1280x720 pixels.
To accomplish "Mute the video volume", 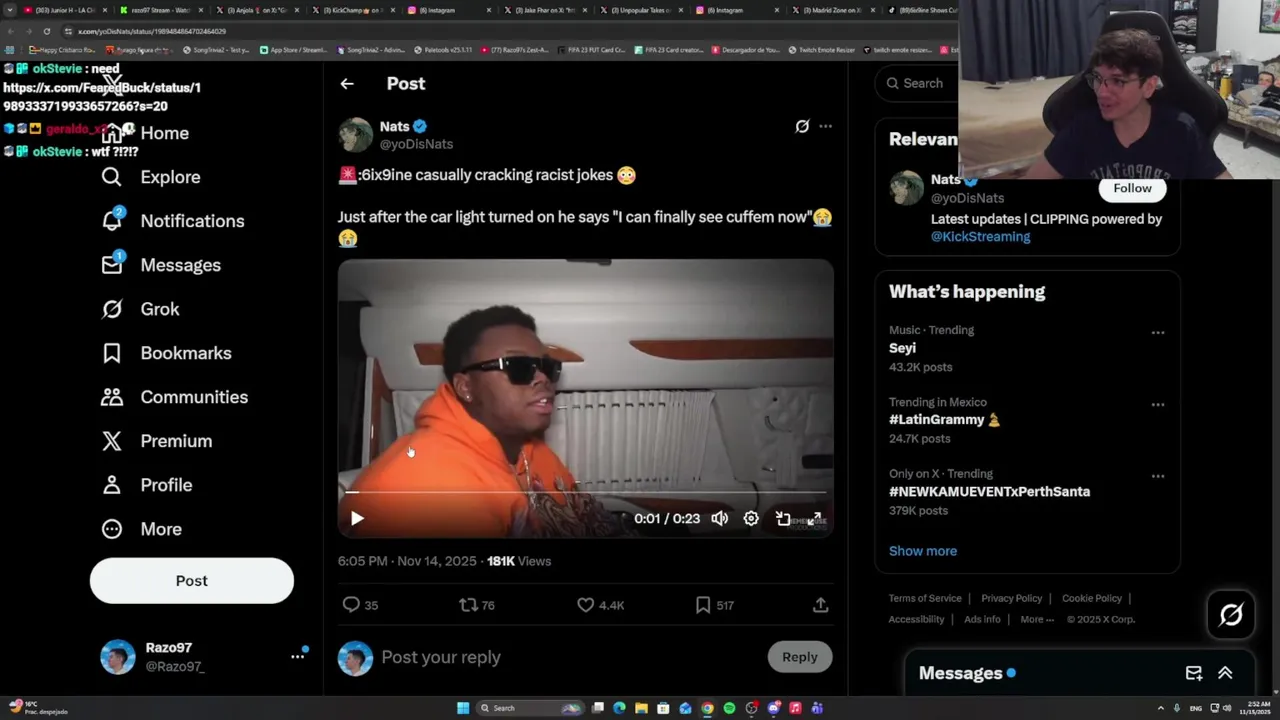I will (x=720, y=518).
